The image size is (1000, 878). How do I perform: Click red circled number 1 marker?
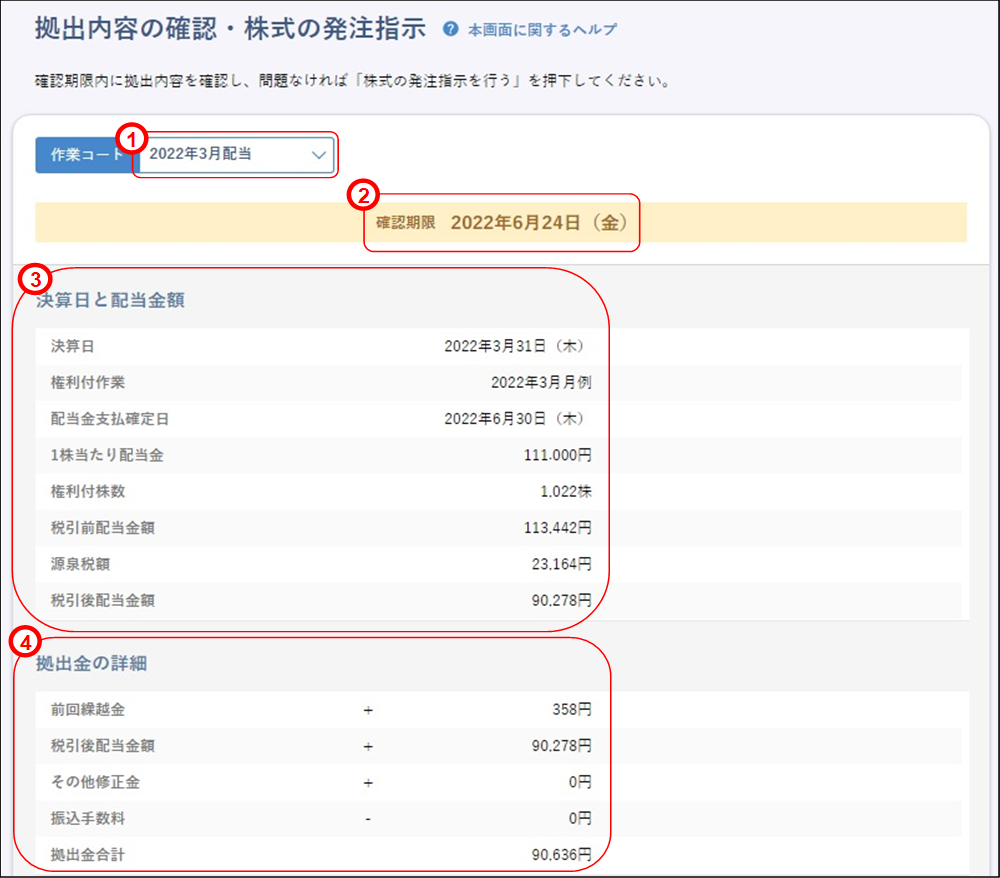point(130,140)
